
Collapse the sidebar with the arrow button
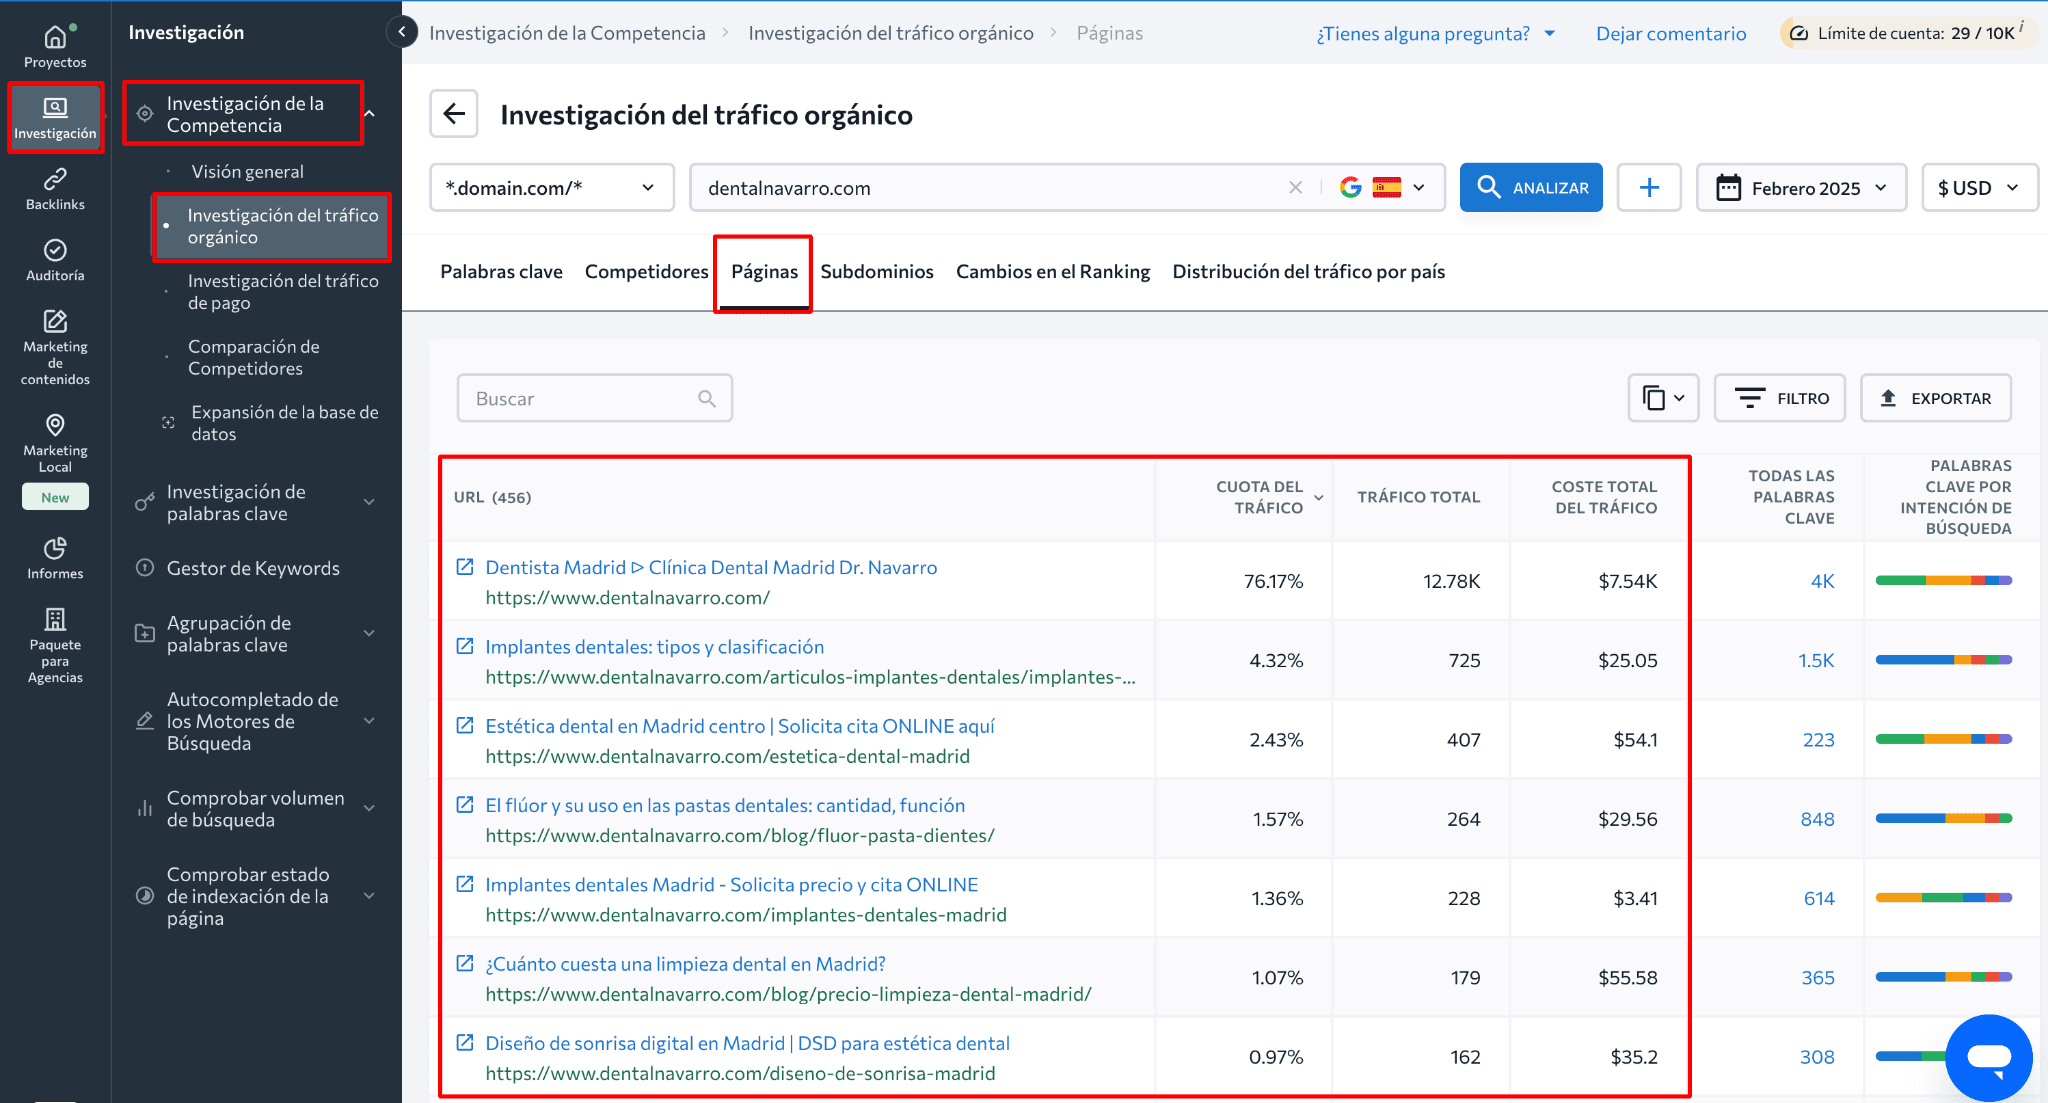pos(402,32)
